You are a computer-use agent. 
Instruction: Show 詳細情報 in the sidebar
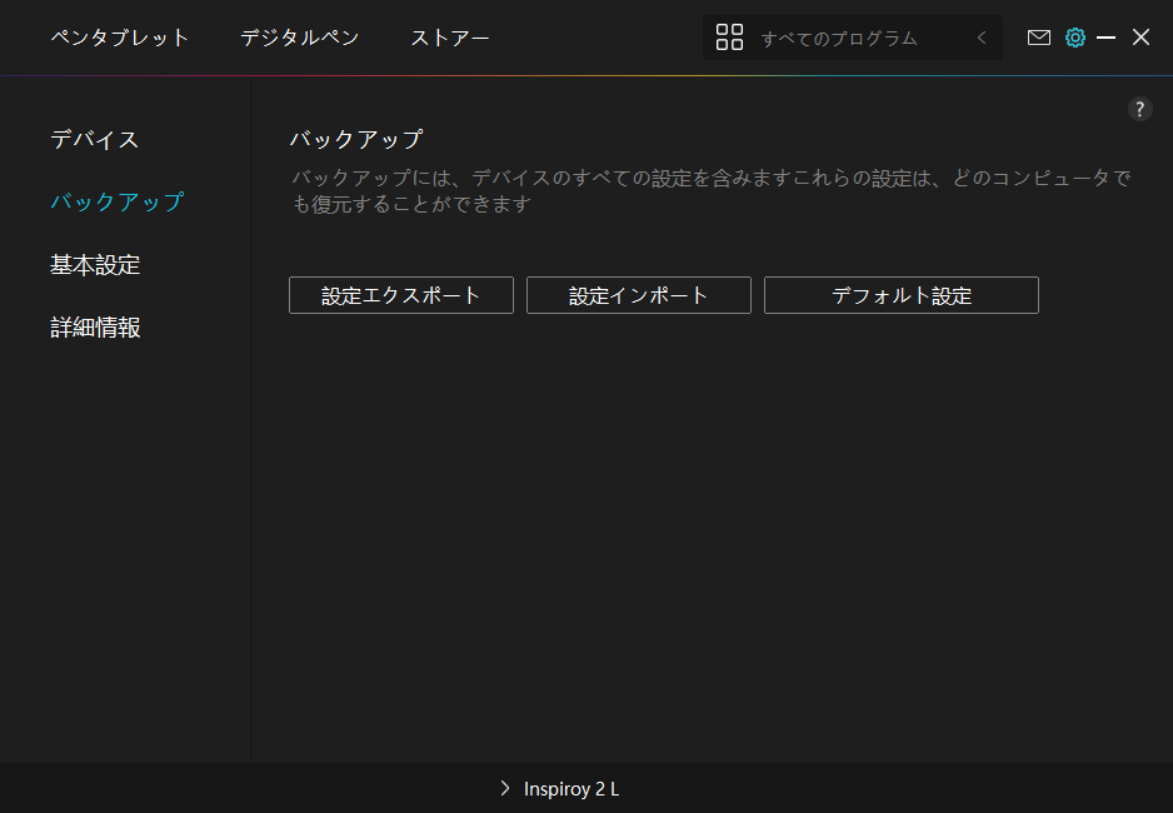95,328
